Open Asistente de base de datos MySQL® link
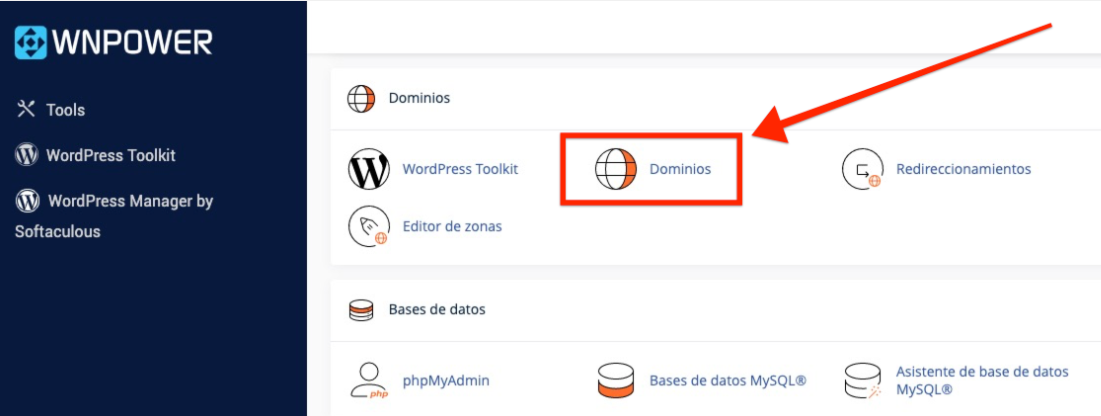The height and width of the screenshot is (416, 1101). tap(982, 381)
